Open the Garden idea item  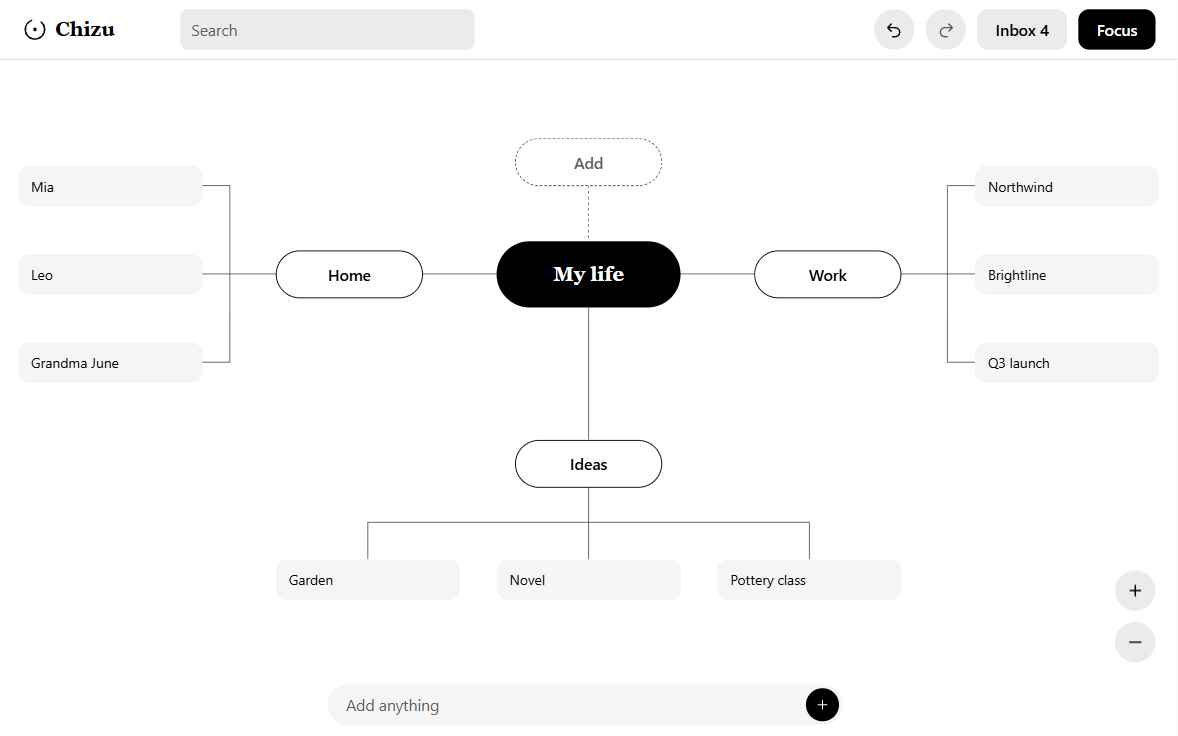point(367,580)
